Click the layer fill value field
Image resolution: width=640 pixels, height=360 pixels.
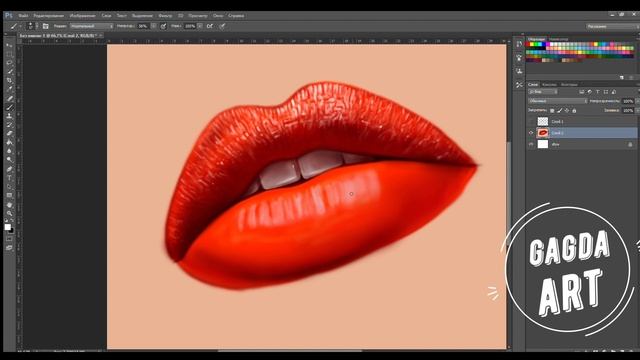pos(629,111)
